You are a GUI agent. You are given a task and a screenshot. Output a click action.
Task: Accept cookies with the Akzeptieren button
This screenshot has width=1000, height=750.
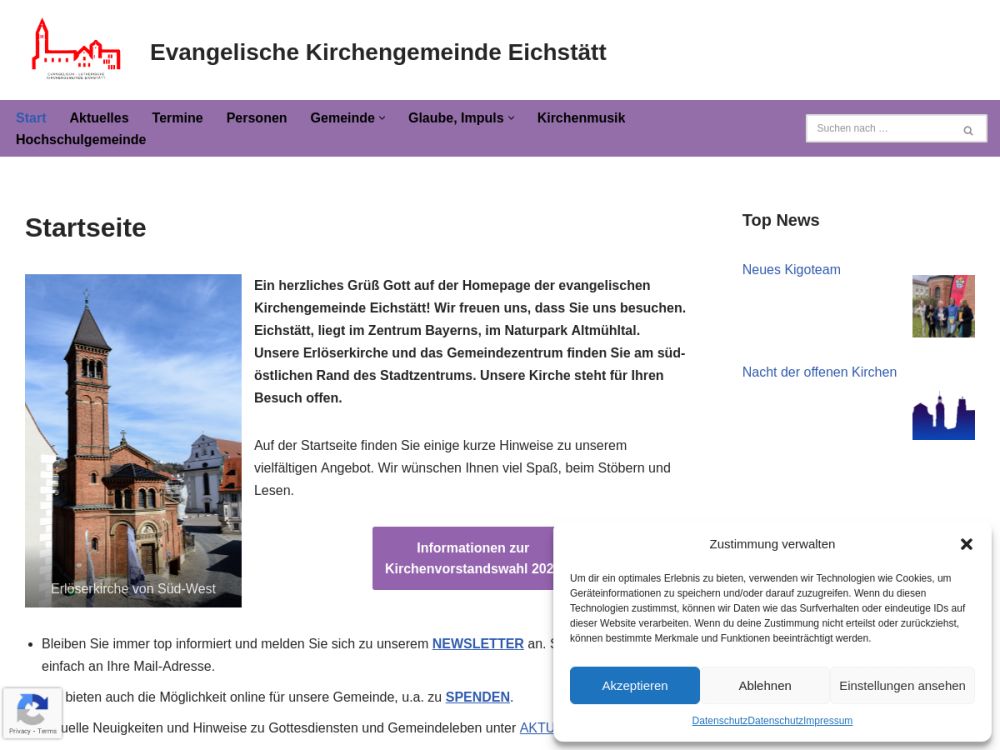pyautogui.click(x=634, y=685)
